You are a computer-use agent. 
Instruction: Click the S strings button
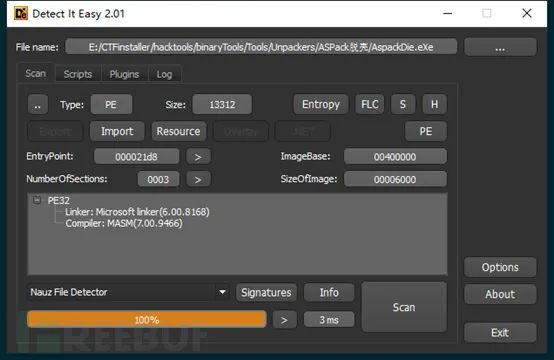coord(403,104)
